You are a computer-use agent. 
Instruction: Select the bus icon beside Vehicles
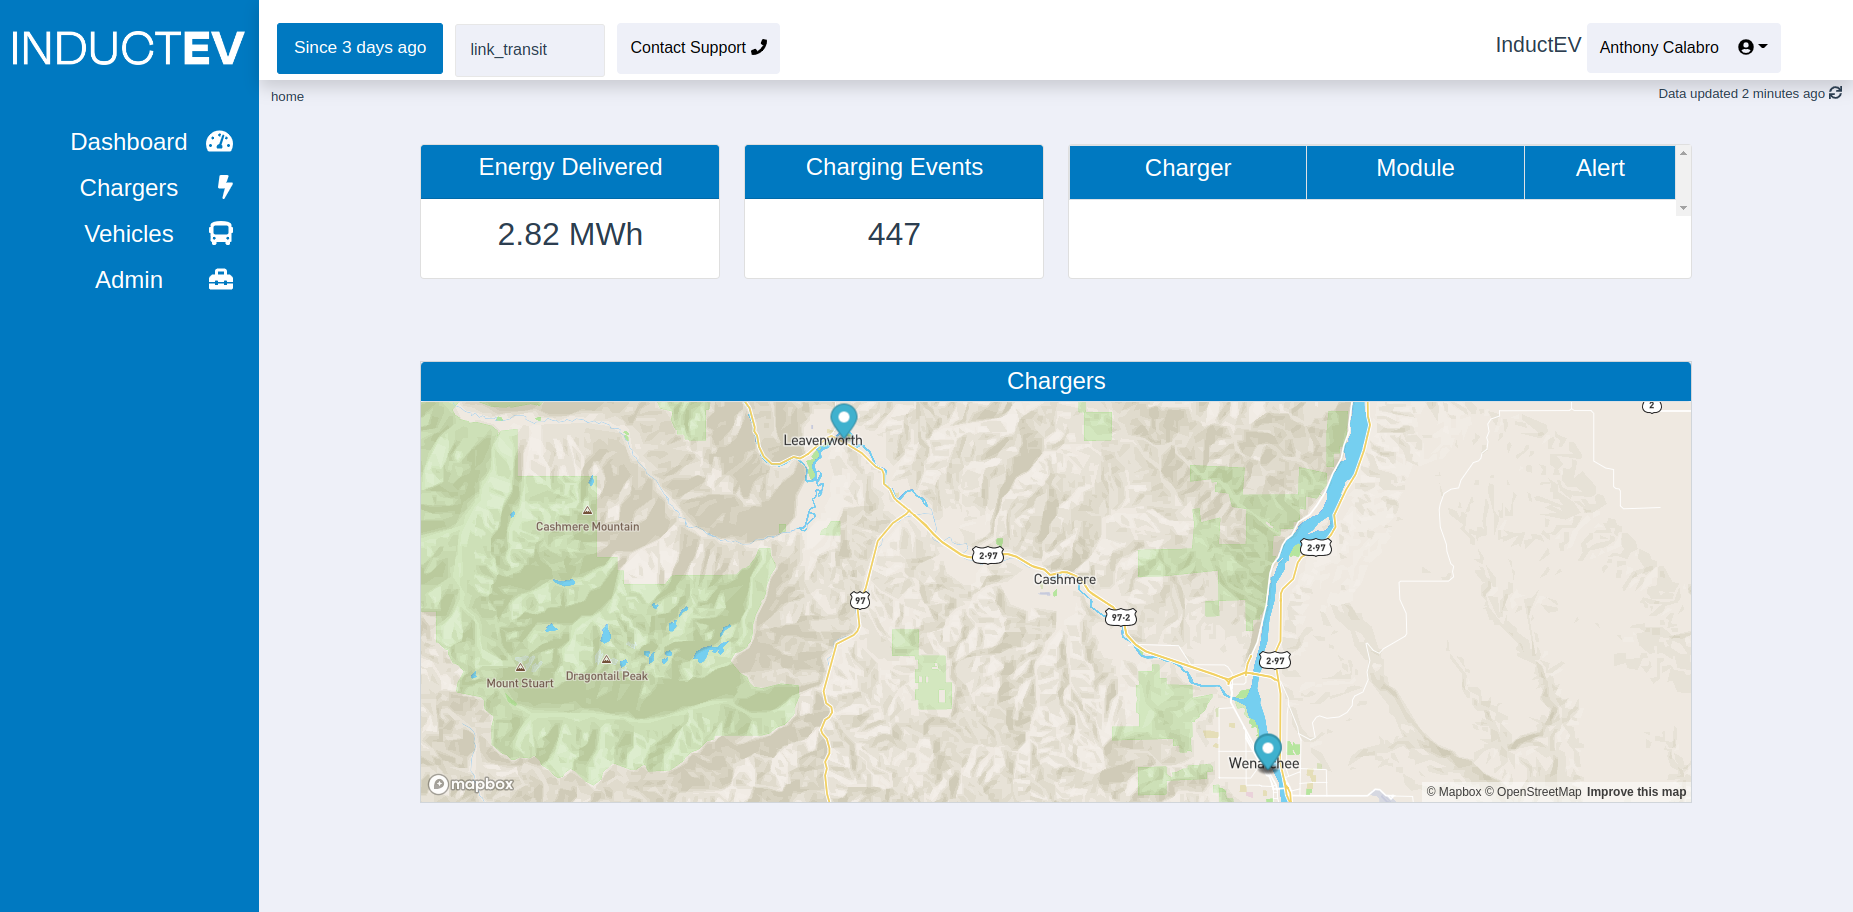click(x=219, y=233)
